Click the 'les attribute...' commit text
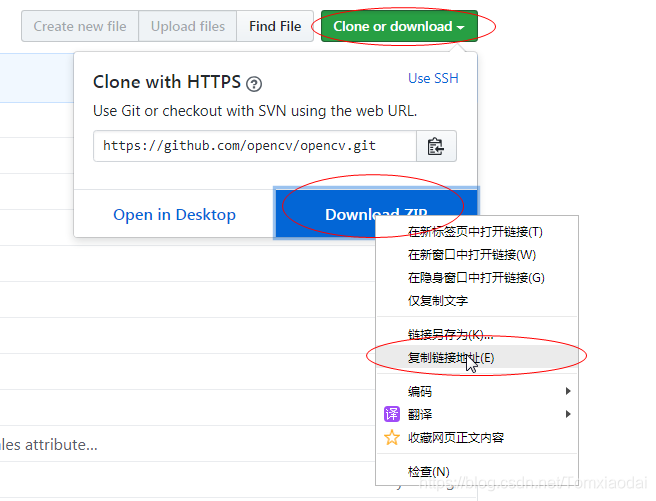 [x=49, y=445]
